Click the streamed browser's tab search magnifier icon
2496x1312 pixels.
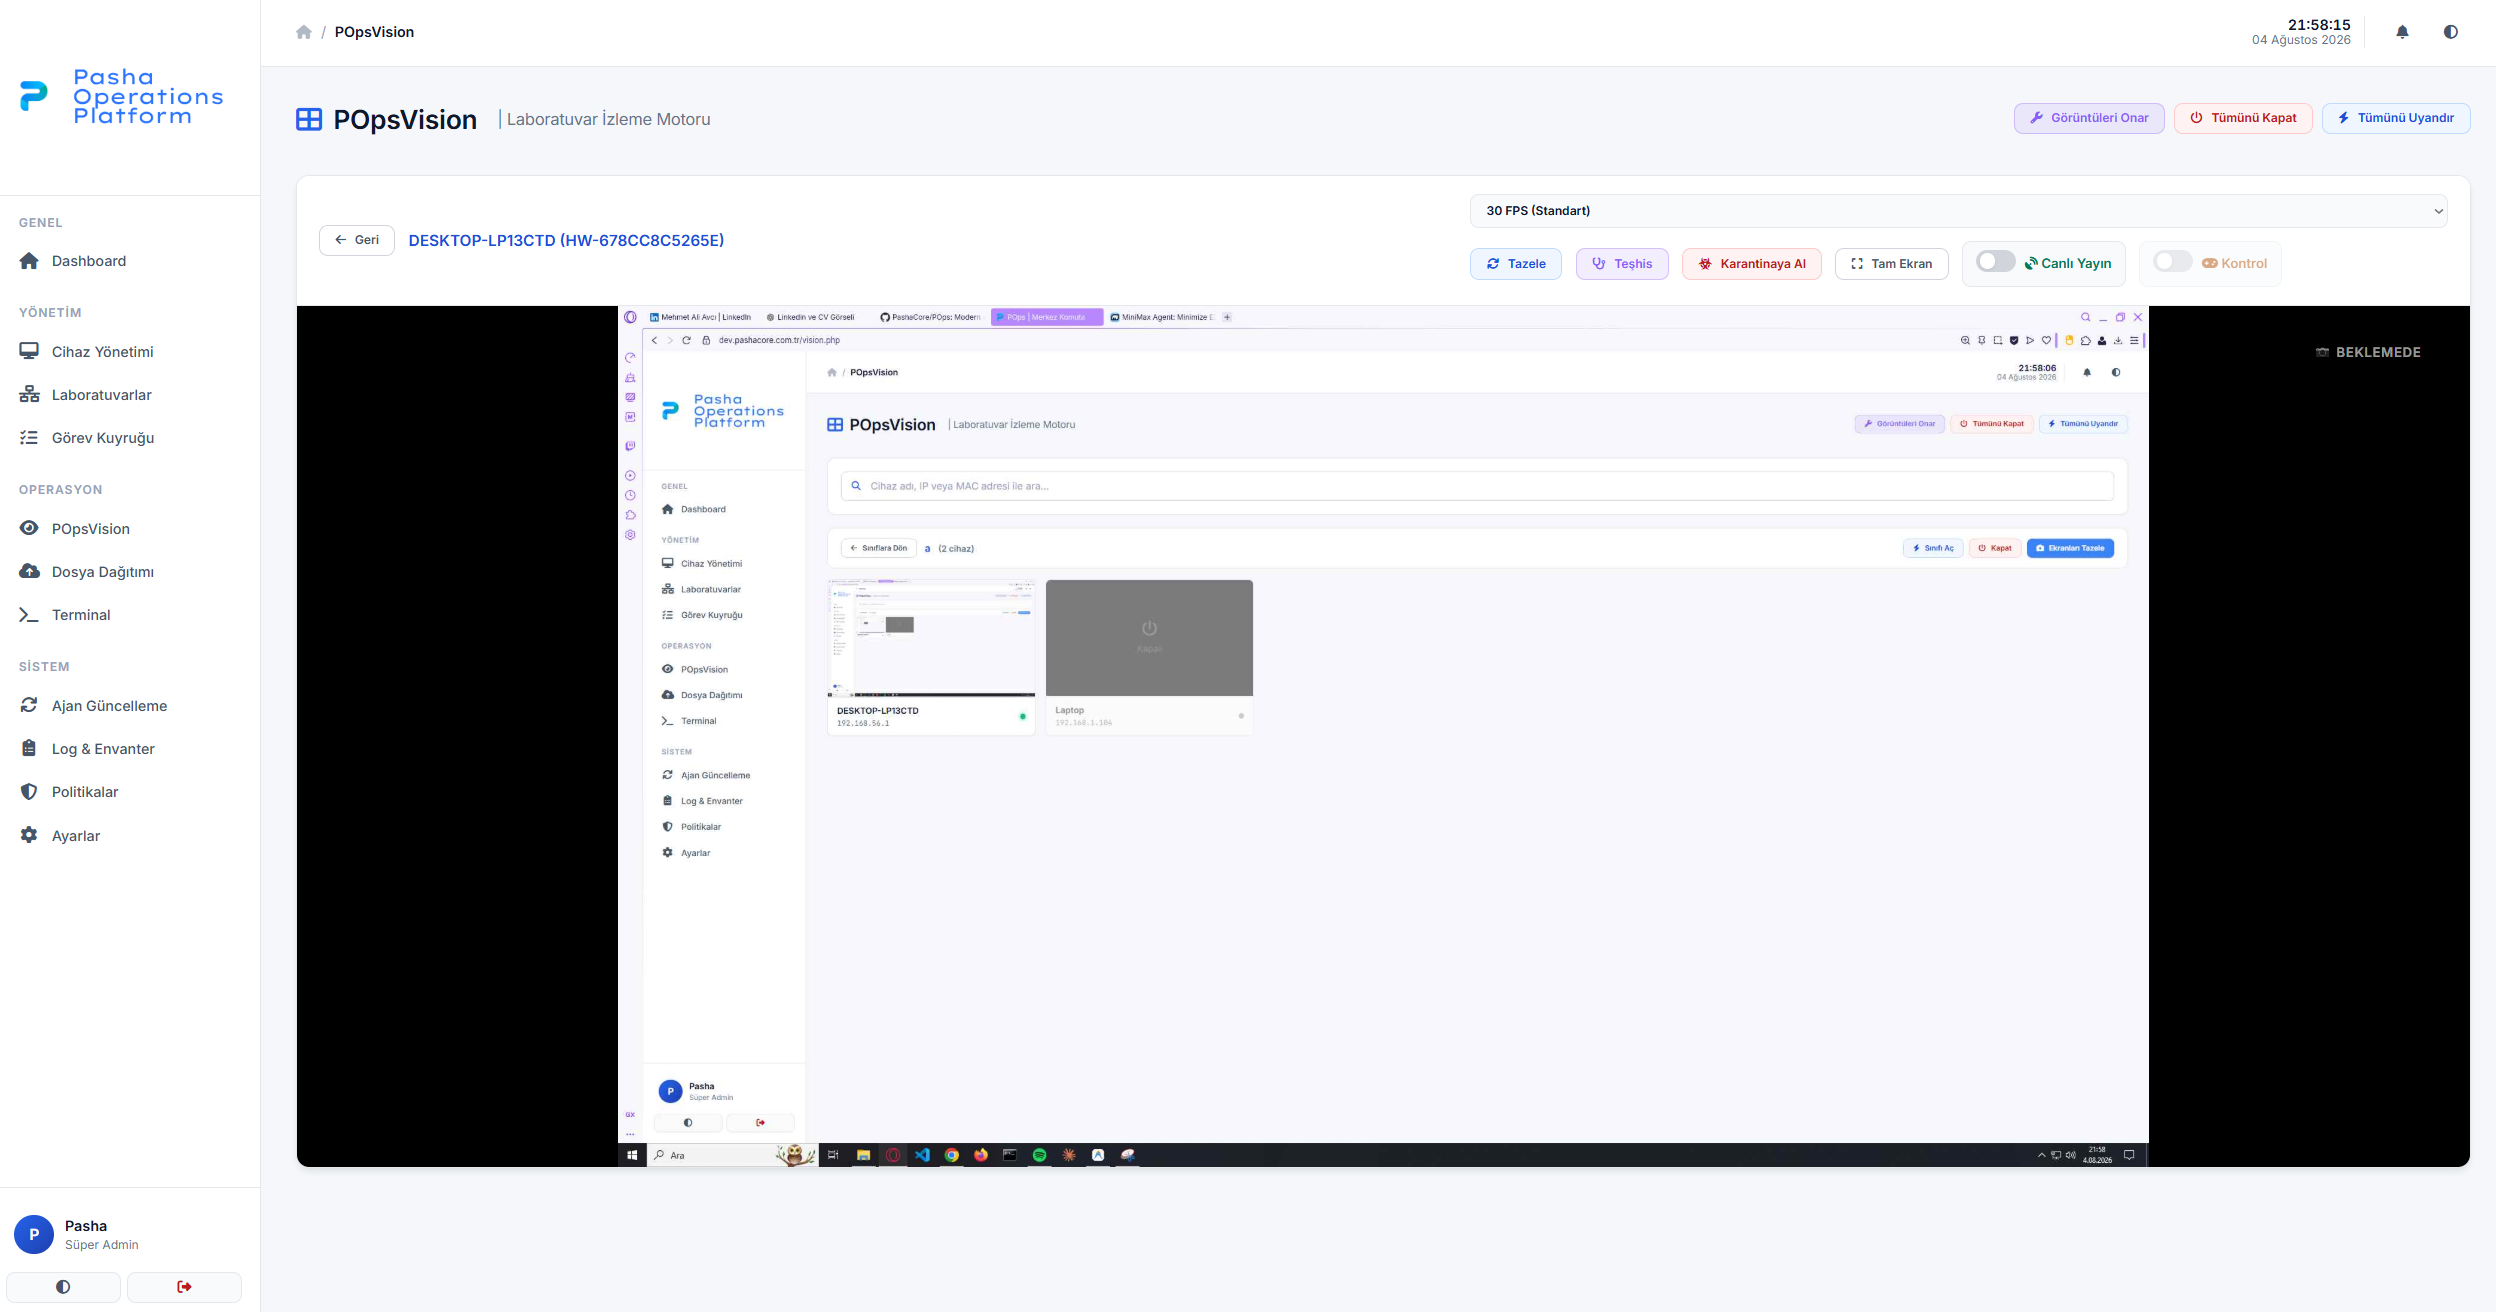click(2086, 317)
